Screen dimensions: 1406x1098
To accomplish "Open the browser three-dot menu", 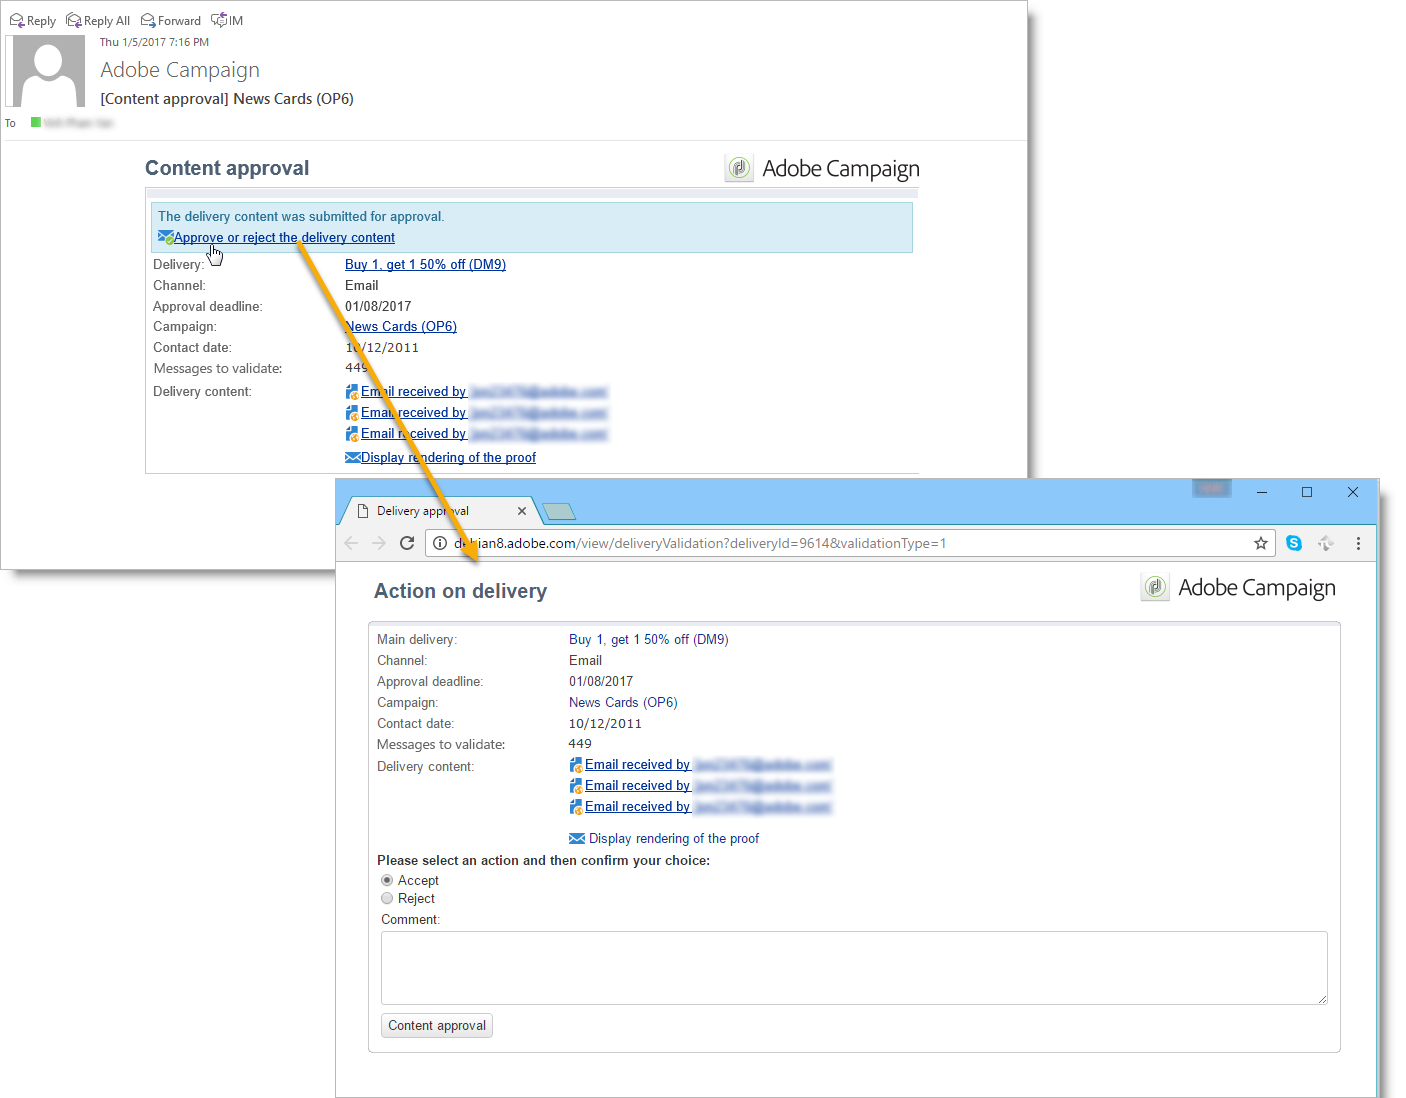I will (x=1358, y=543).
